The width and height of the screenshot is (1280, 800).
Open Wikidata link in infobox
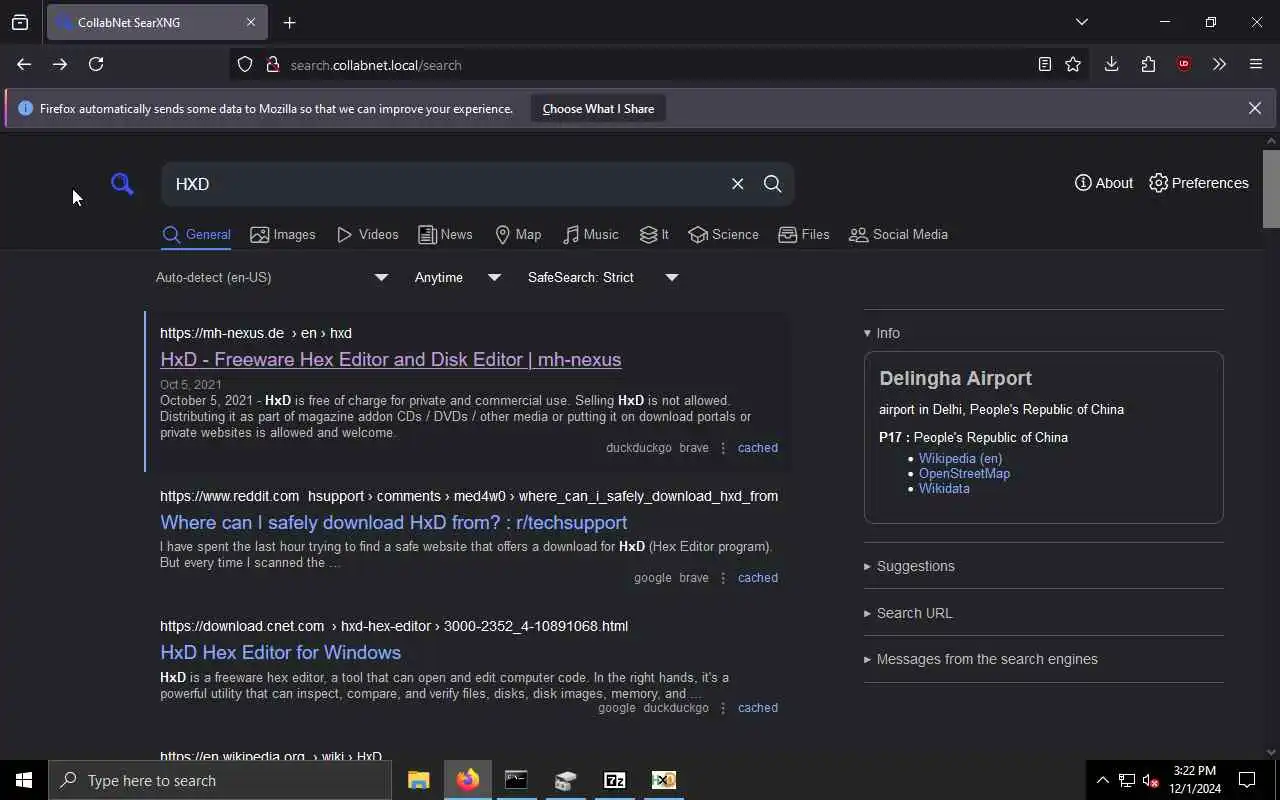pos(944,488)
